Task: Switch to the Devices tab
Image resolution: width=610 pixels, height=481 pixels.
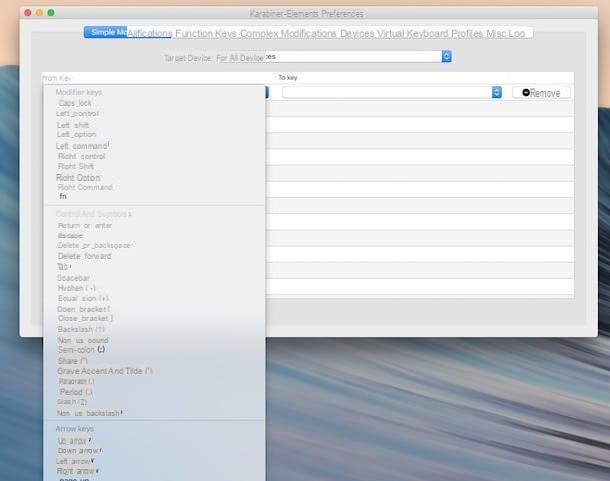Action: 357,33
